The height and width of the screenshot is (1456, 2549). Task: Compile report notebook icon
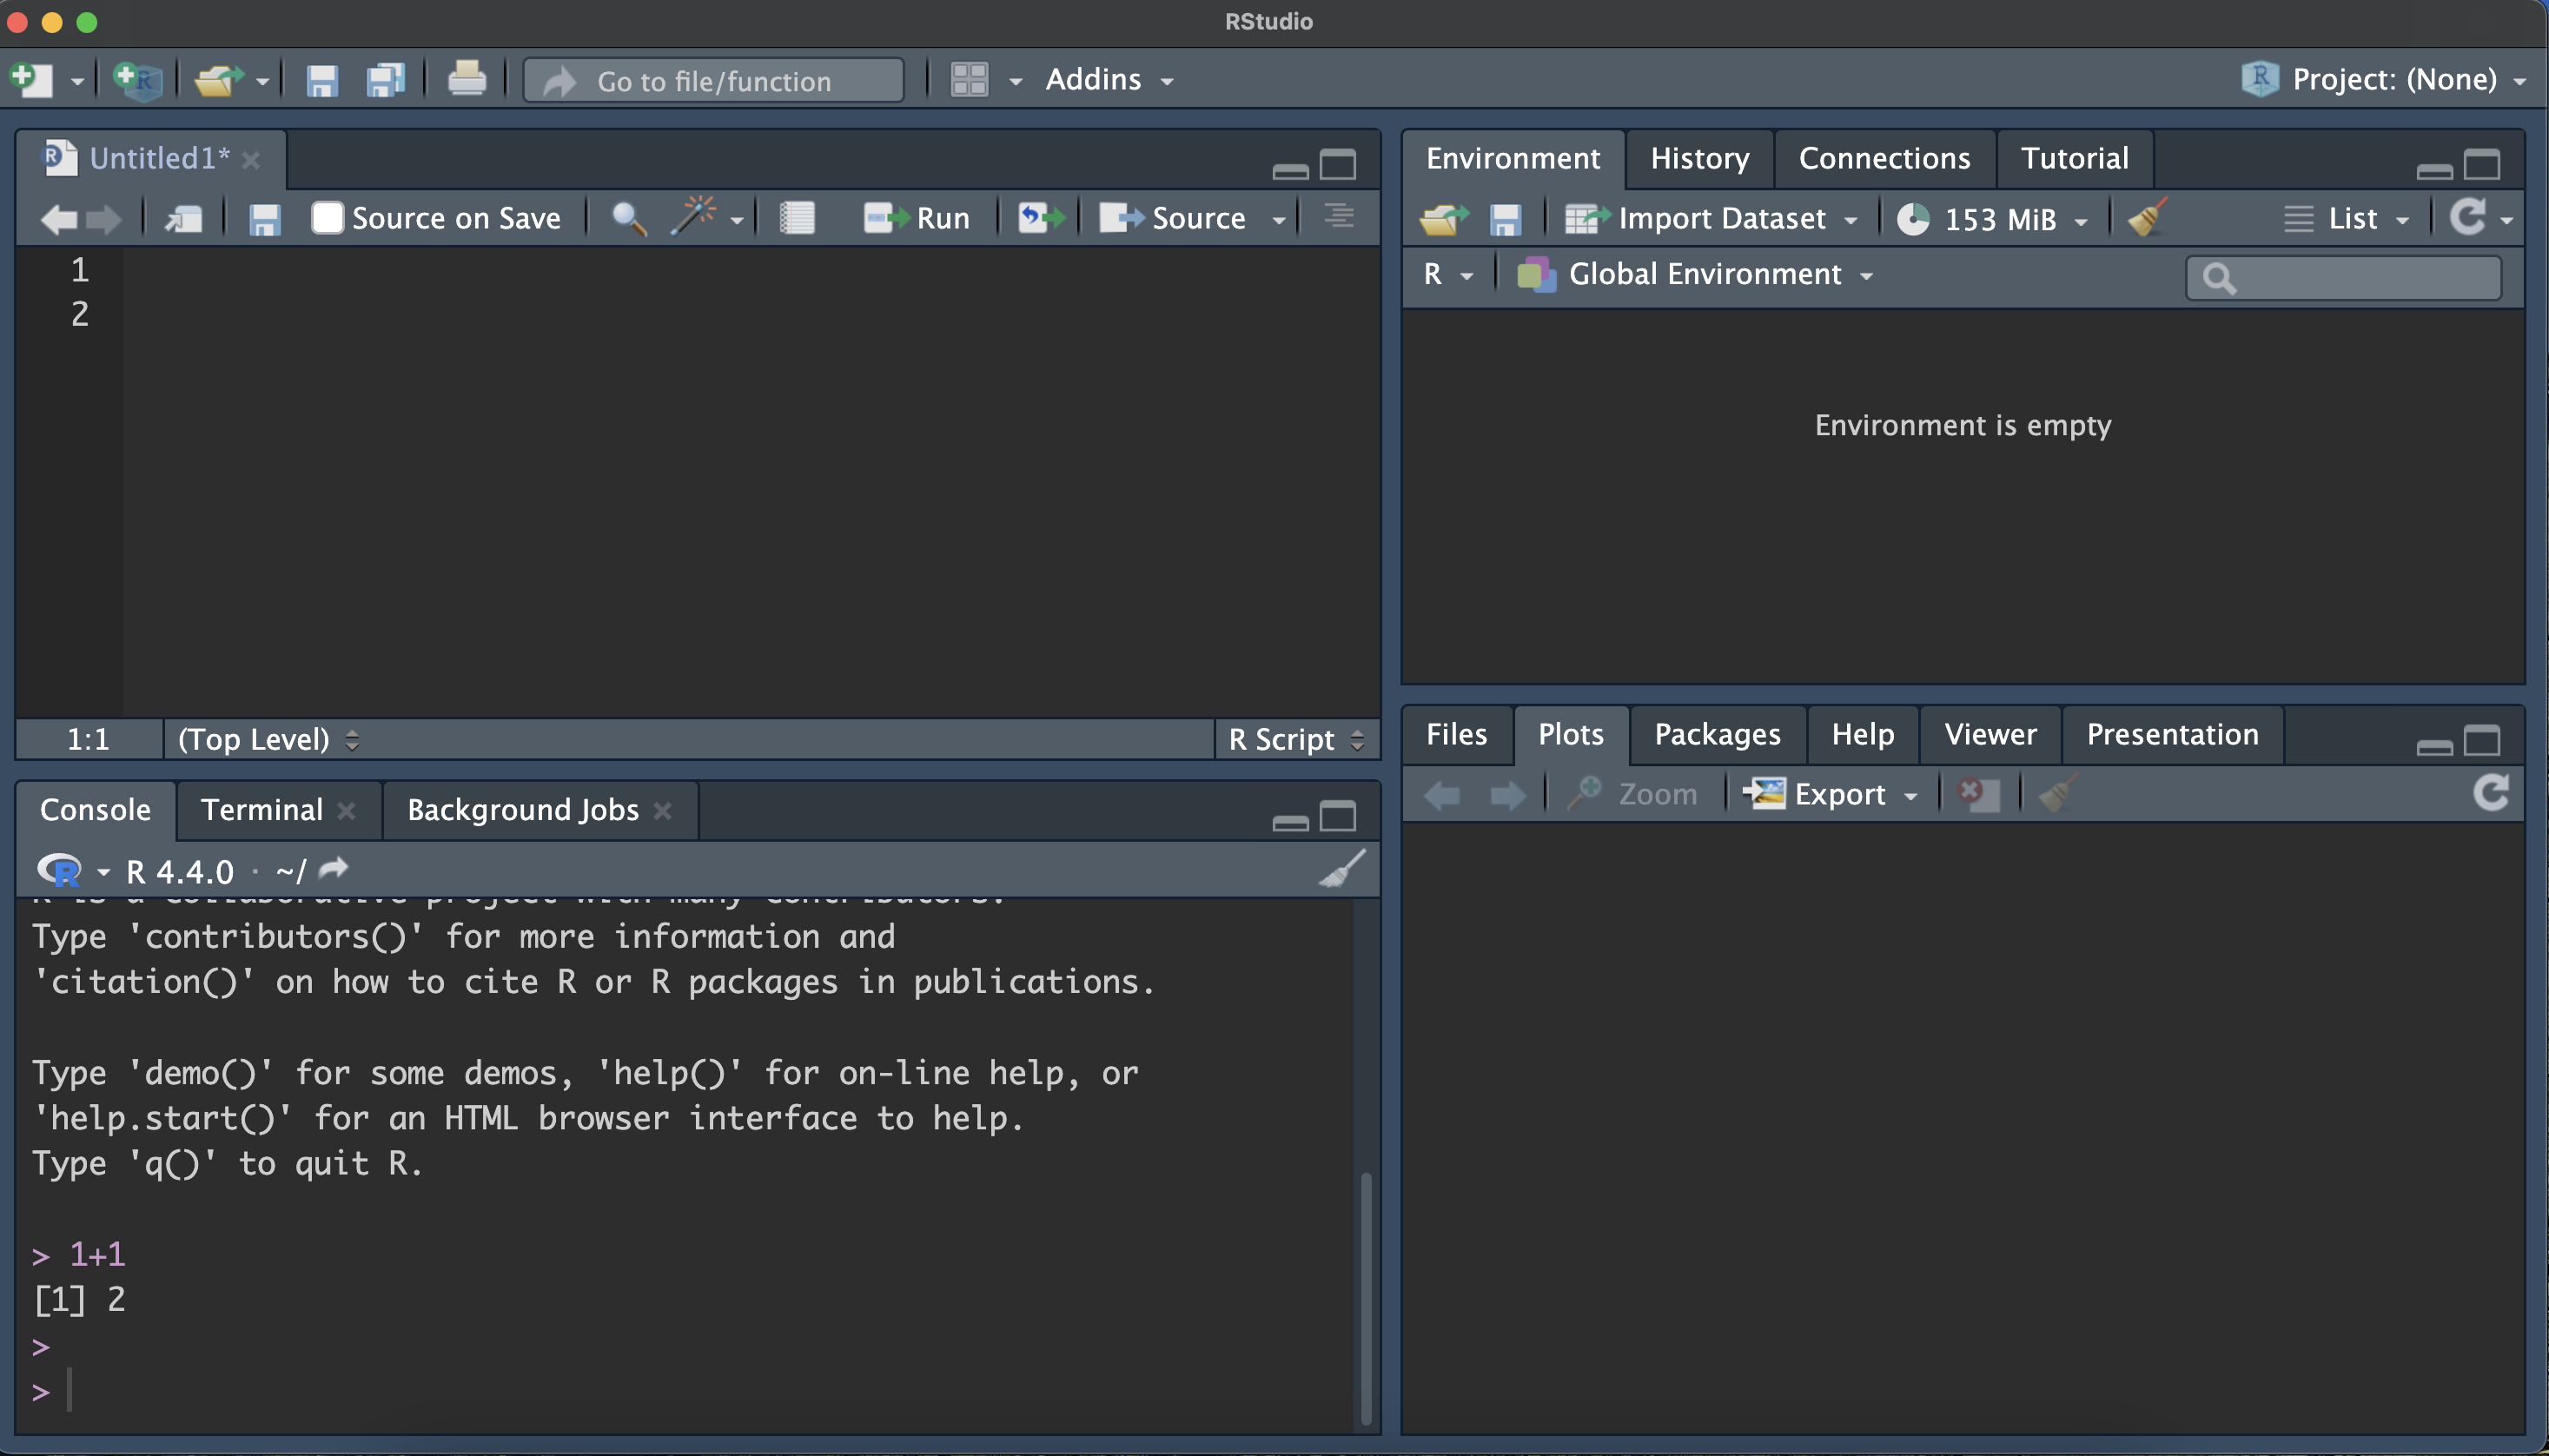(797, 218)
